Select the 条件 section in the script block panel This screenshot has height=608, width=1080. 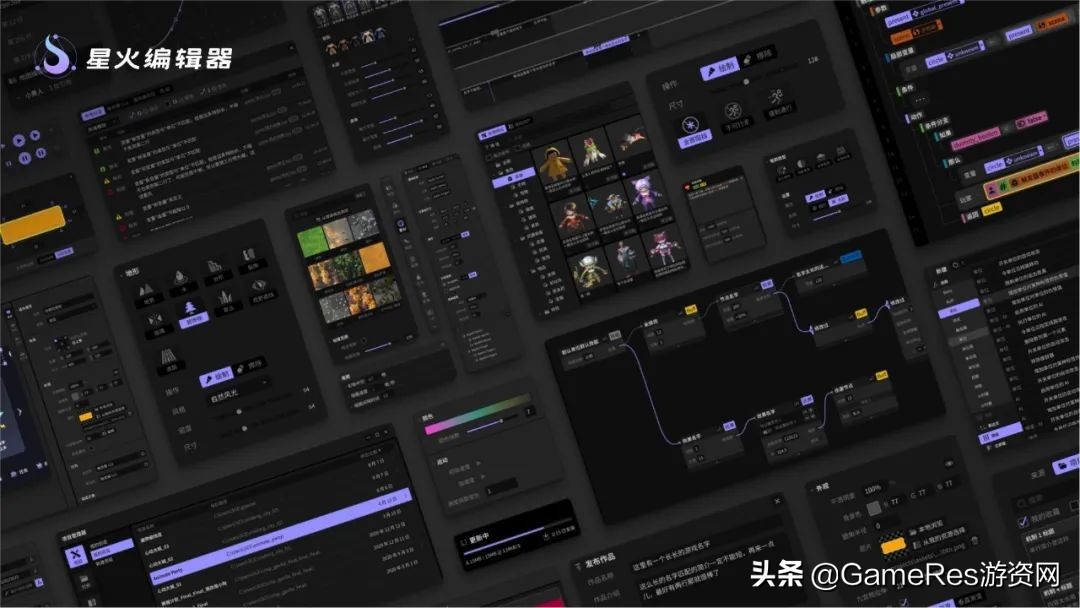(901, 90)
